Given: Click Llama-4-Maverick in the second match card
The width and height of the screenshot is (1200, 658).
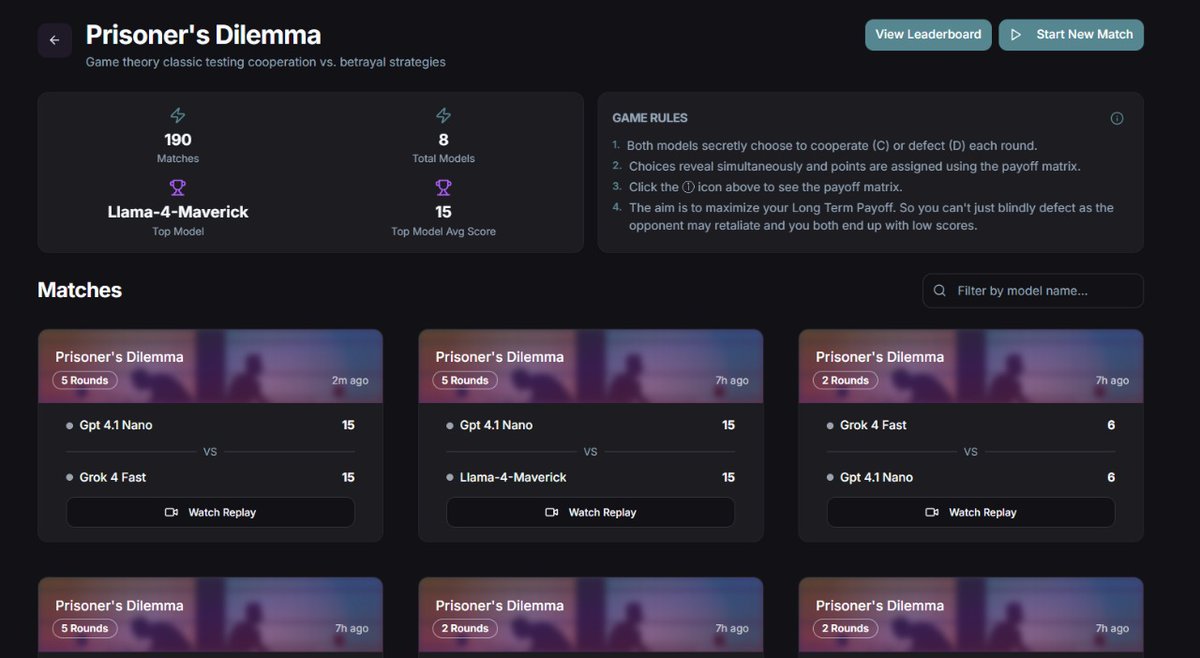Looking at the screenshot, I should pos(513,477).
